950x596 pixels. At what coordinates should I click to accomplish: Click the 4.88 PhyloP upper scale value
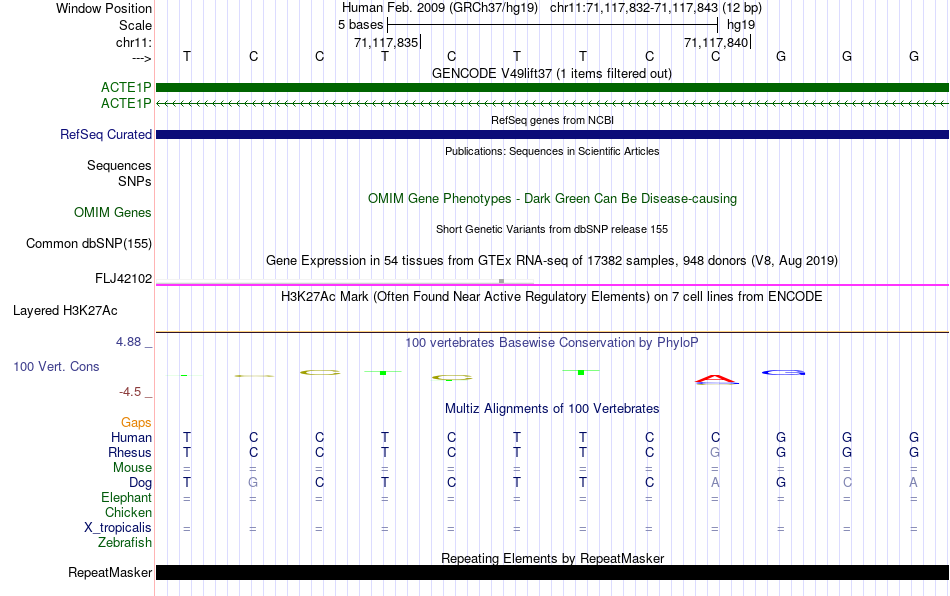coord(128,342)
